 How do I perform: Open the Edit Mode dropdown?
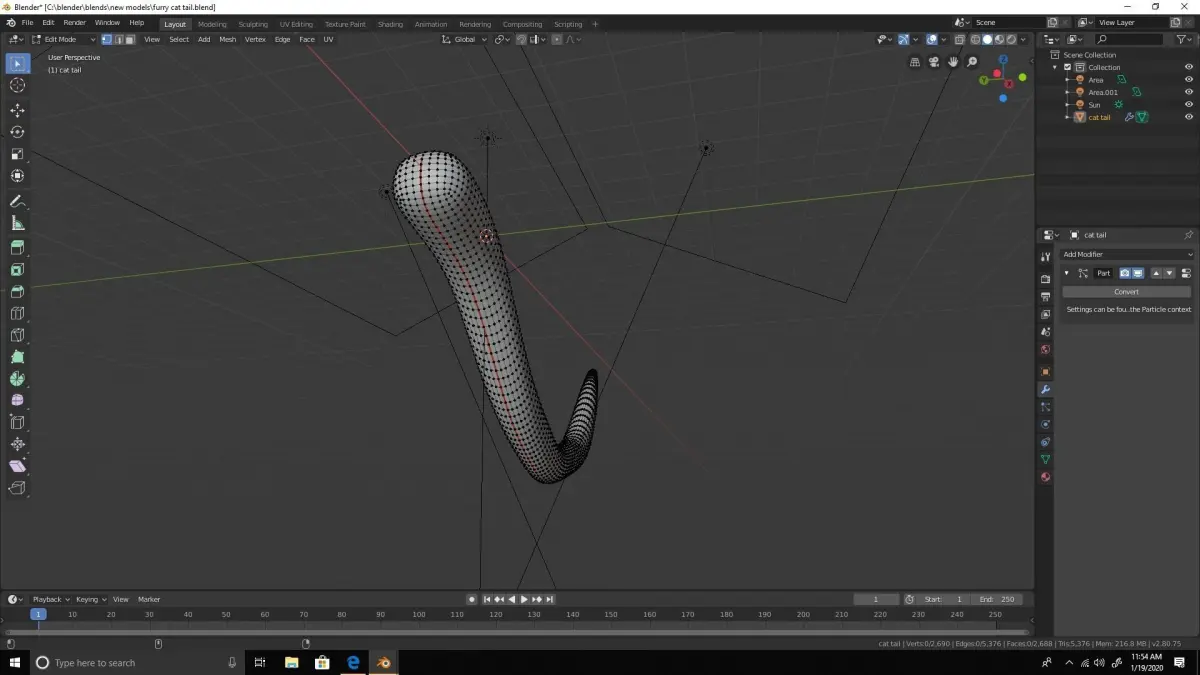(62, 39)
